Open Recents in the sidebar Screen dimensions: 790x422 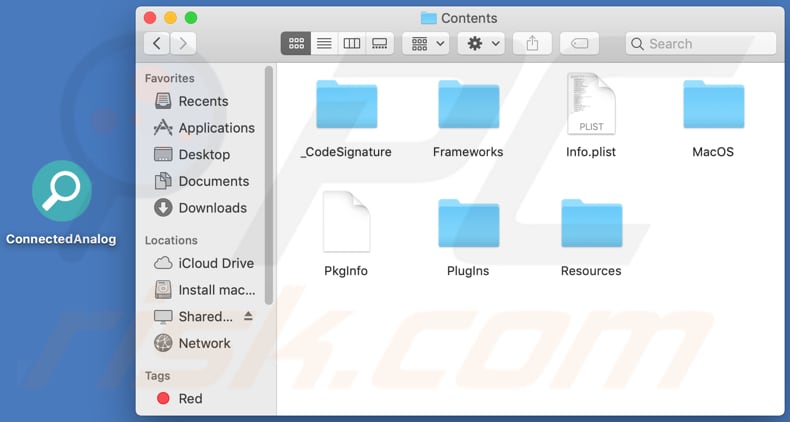(204, 101)
